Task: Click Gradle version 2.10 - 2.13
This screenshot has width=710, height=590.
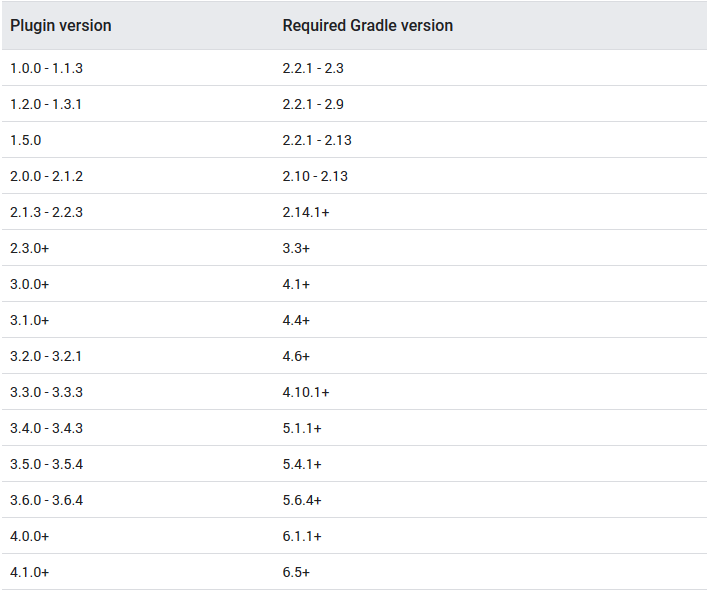Action: (x=315, y=176)
